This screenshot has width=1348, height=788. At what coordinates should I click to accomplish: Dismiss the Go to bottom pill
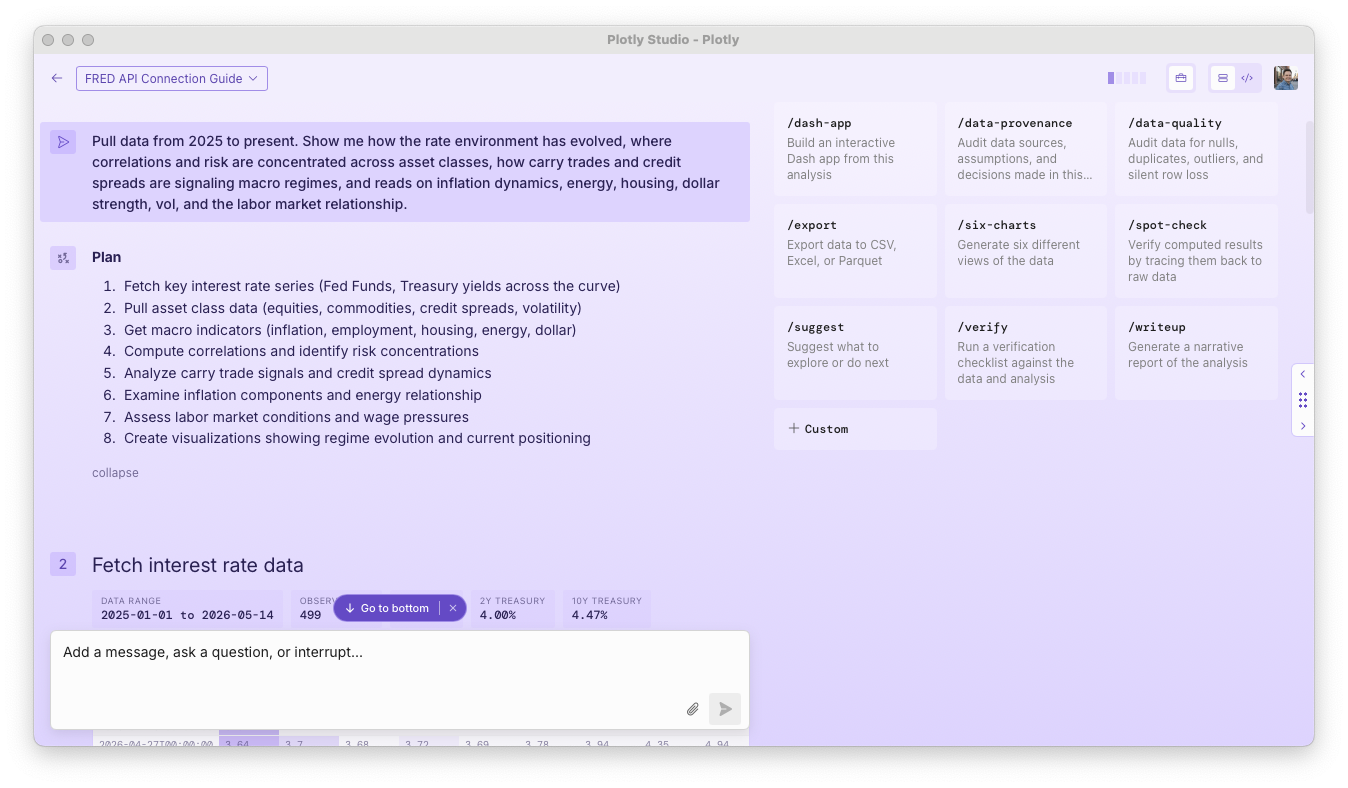coord(453,608)
